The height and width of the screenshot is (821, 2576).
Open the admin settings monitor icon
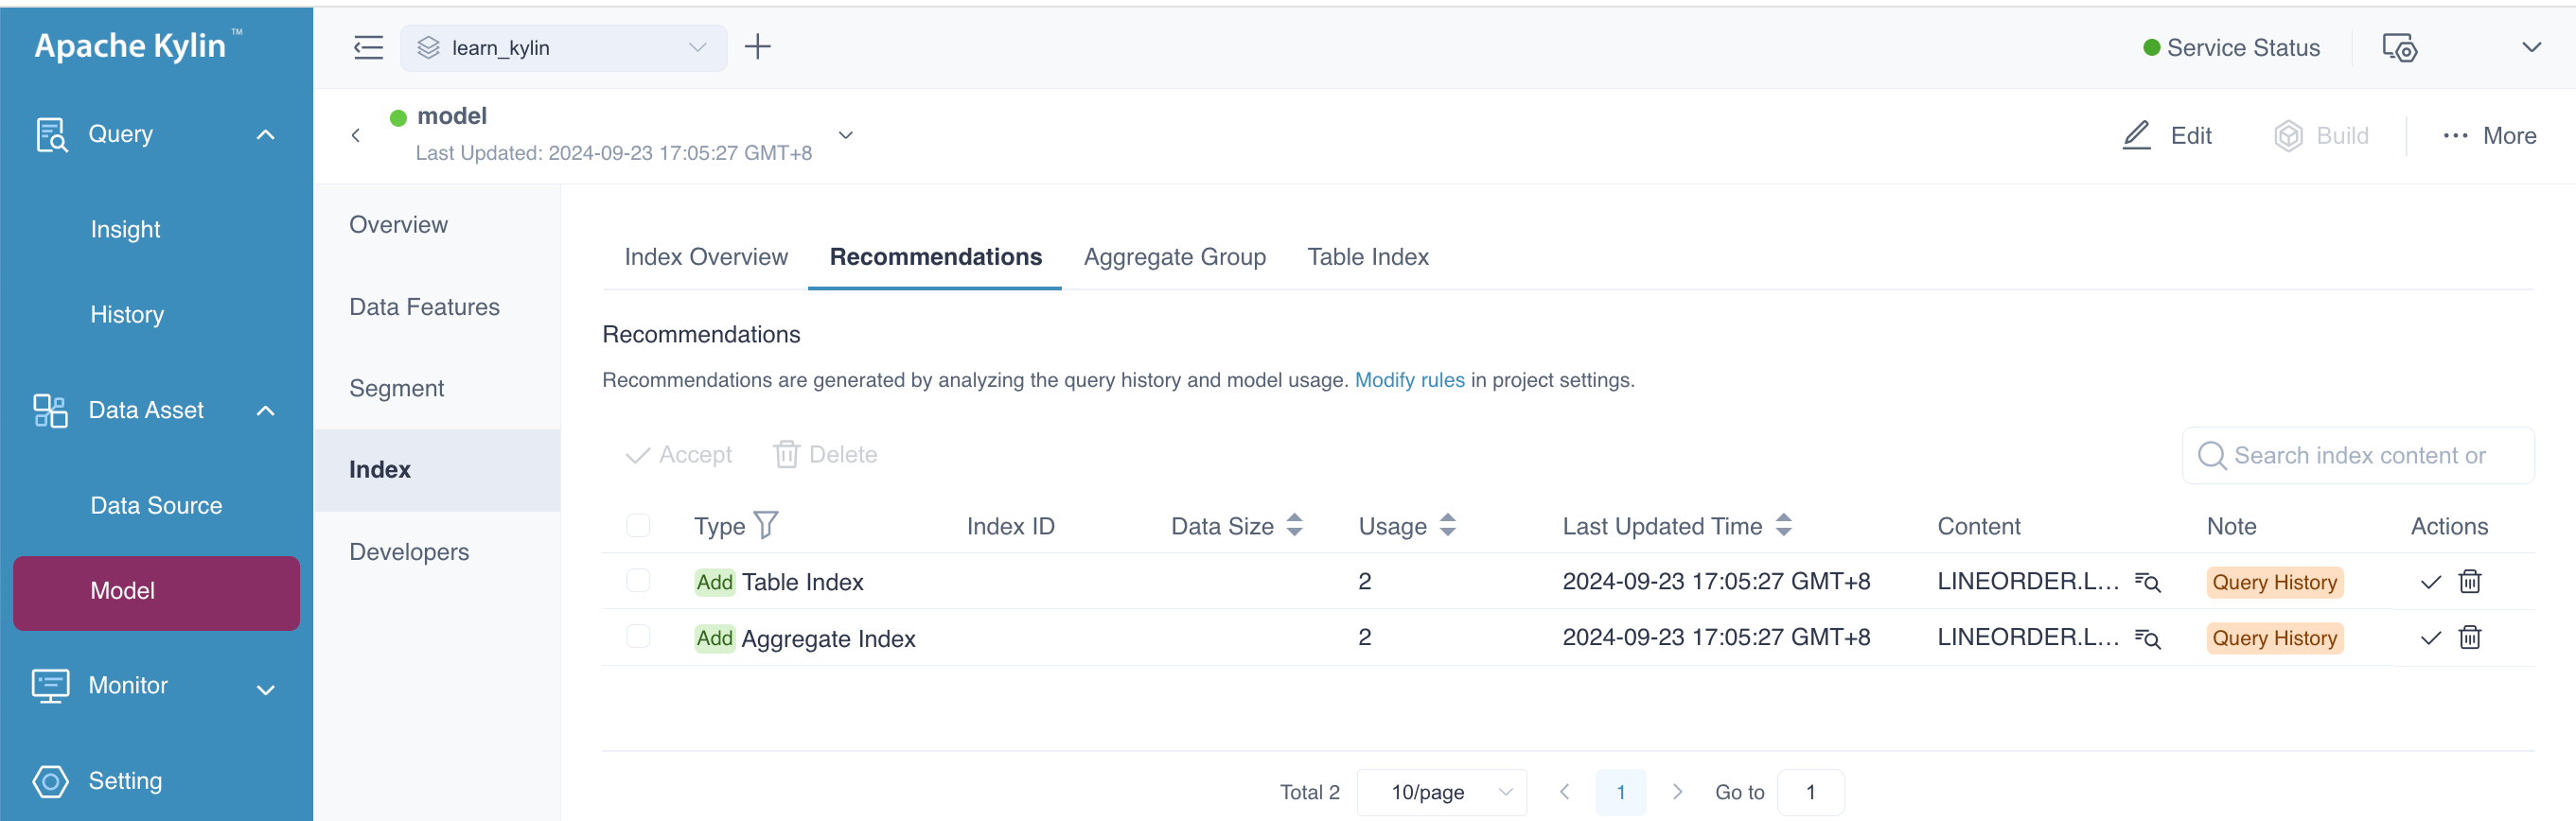(x=2398, y=47)
